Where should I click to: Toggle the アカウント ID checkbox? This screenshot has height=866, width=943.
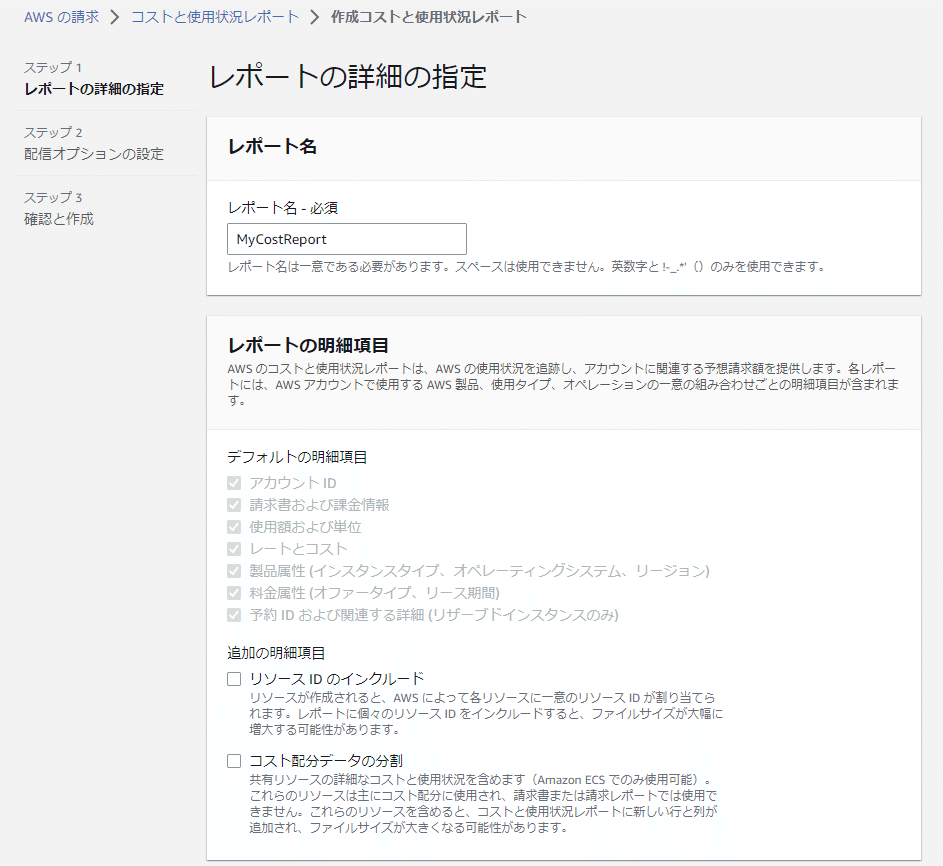(x=234, y=483)
